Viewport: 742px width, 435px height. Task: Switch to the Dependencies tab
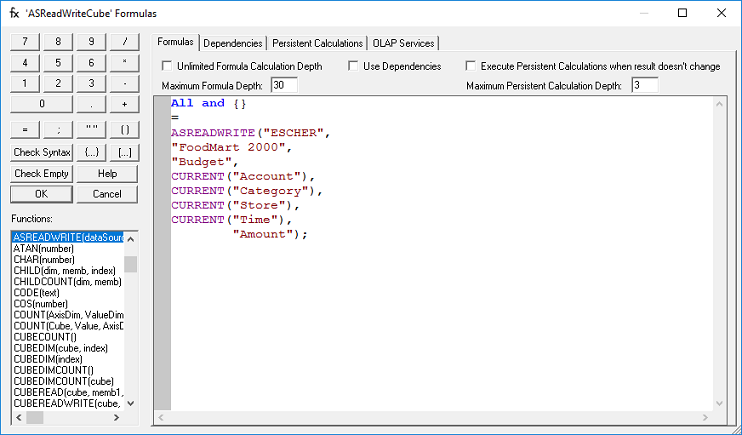coord(233,43)
